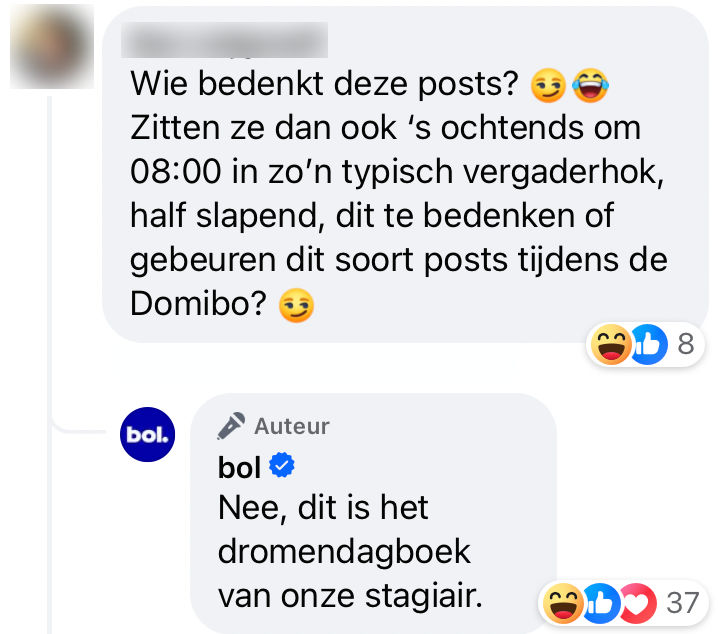Open the bol profile avatar
The width and height of the screenshot is (718, 634).
click(x=147, y=434)
